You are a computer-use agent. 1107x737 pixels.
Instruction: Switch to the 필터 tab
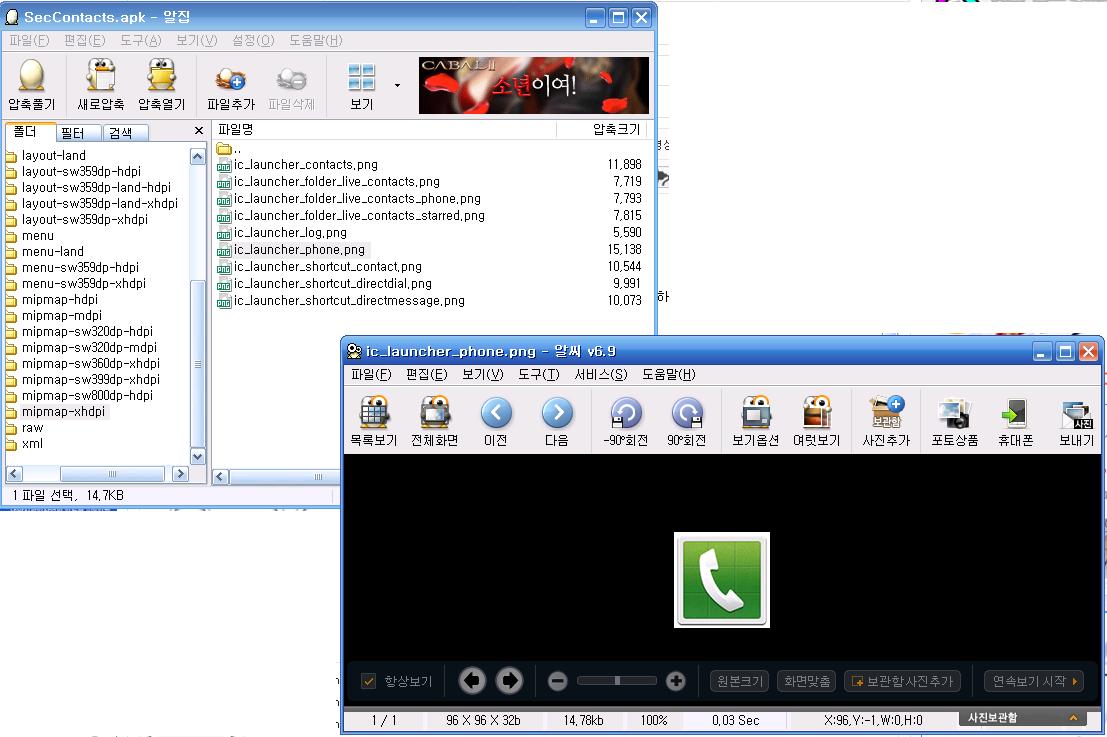tap(72, 133)
